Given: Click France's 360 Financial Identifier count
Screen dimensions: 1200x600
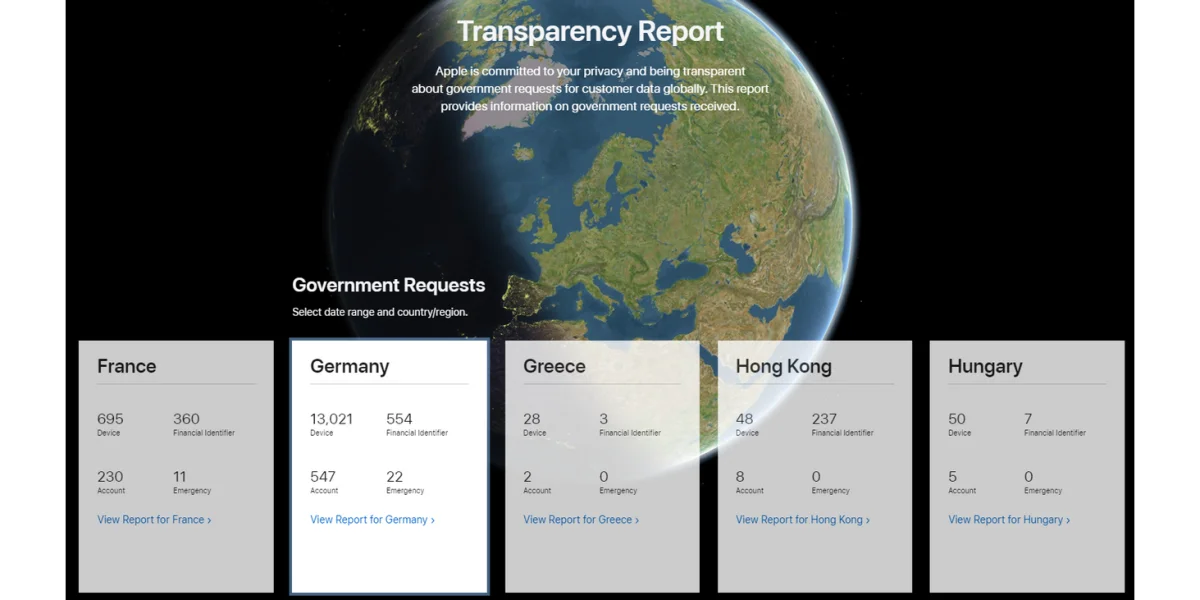Looking at the screenshot, I should [186, 419].
